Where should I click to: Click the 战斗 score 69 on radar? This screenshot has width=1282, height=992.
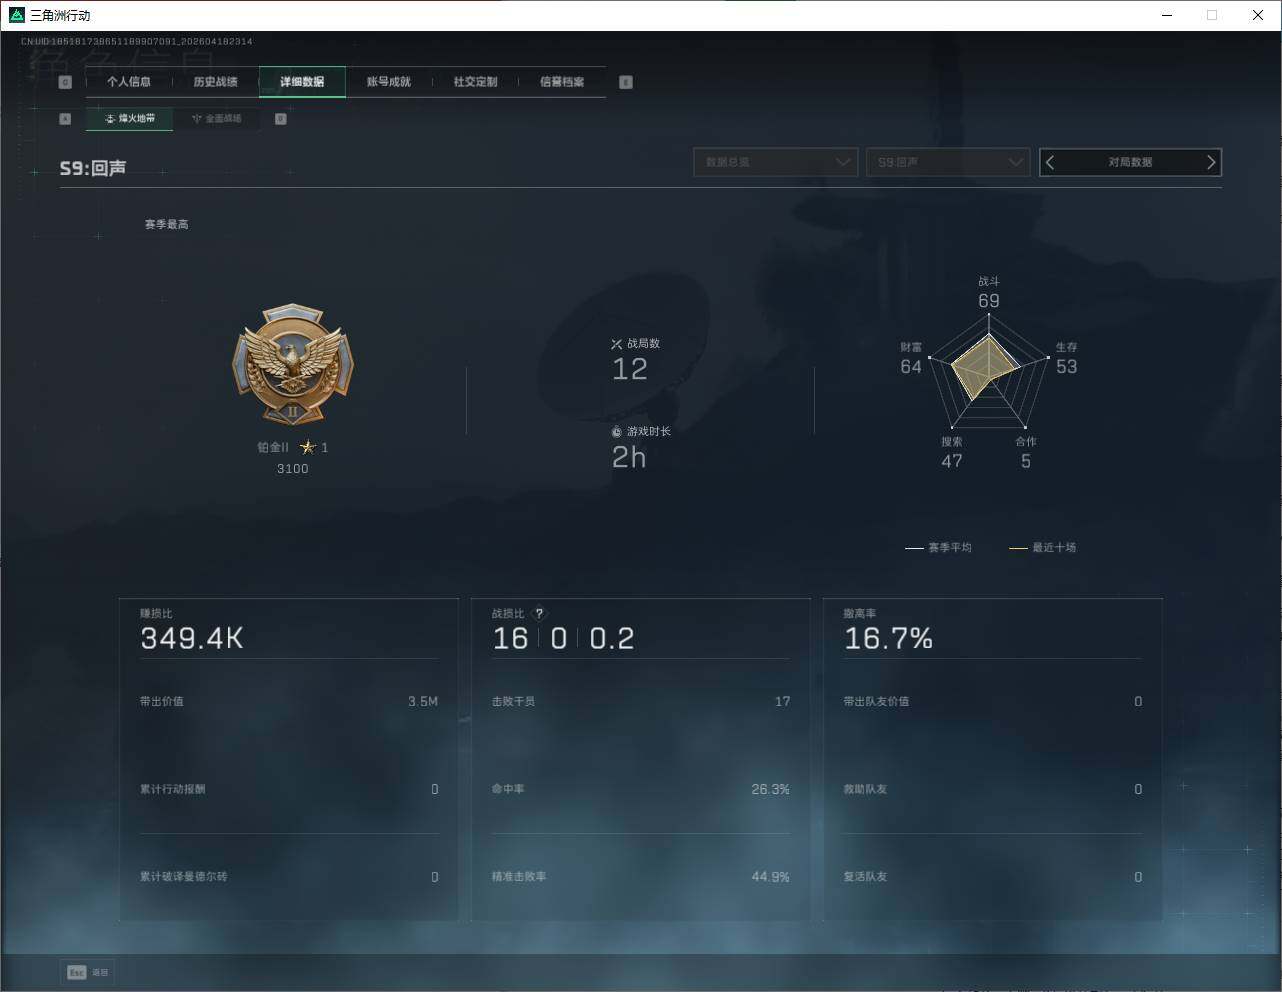[989, 301]
